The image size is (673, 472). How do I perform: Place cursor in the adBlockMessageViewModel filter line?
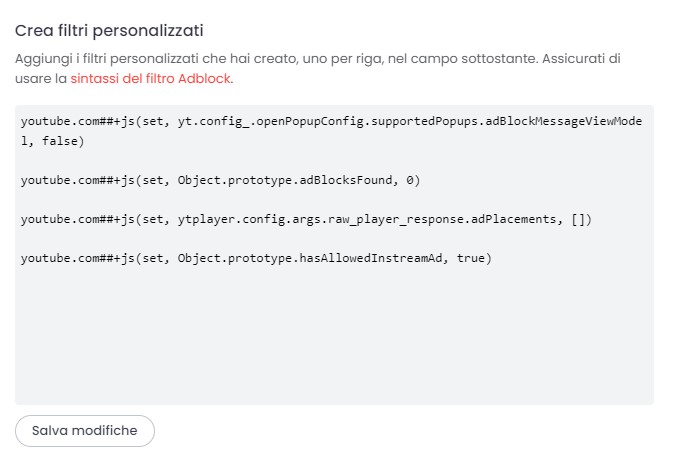click(x=331, y=121)
